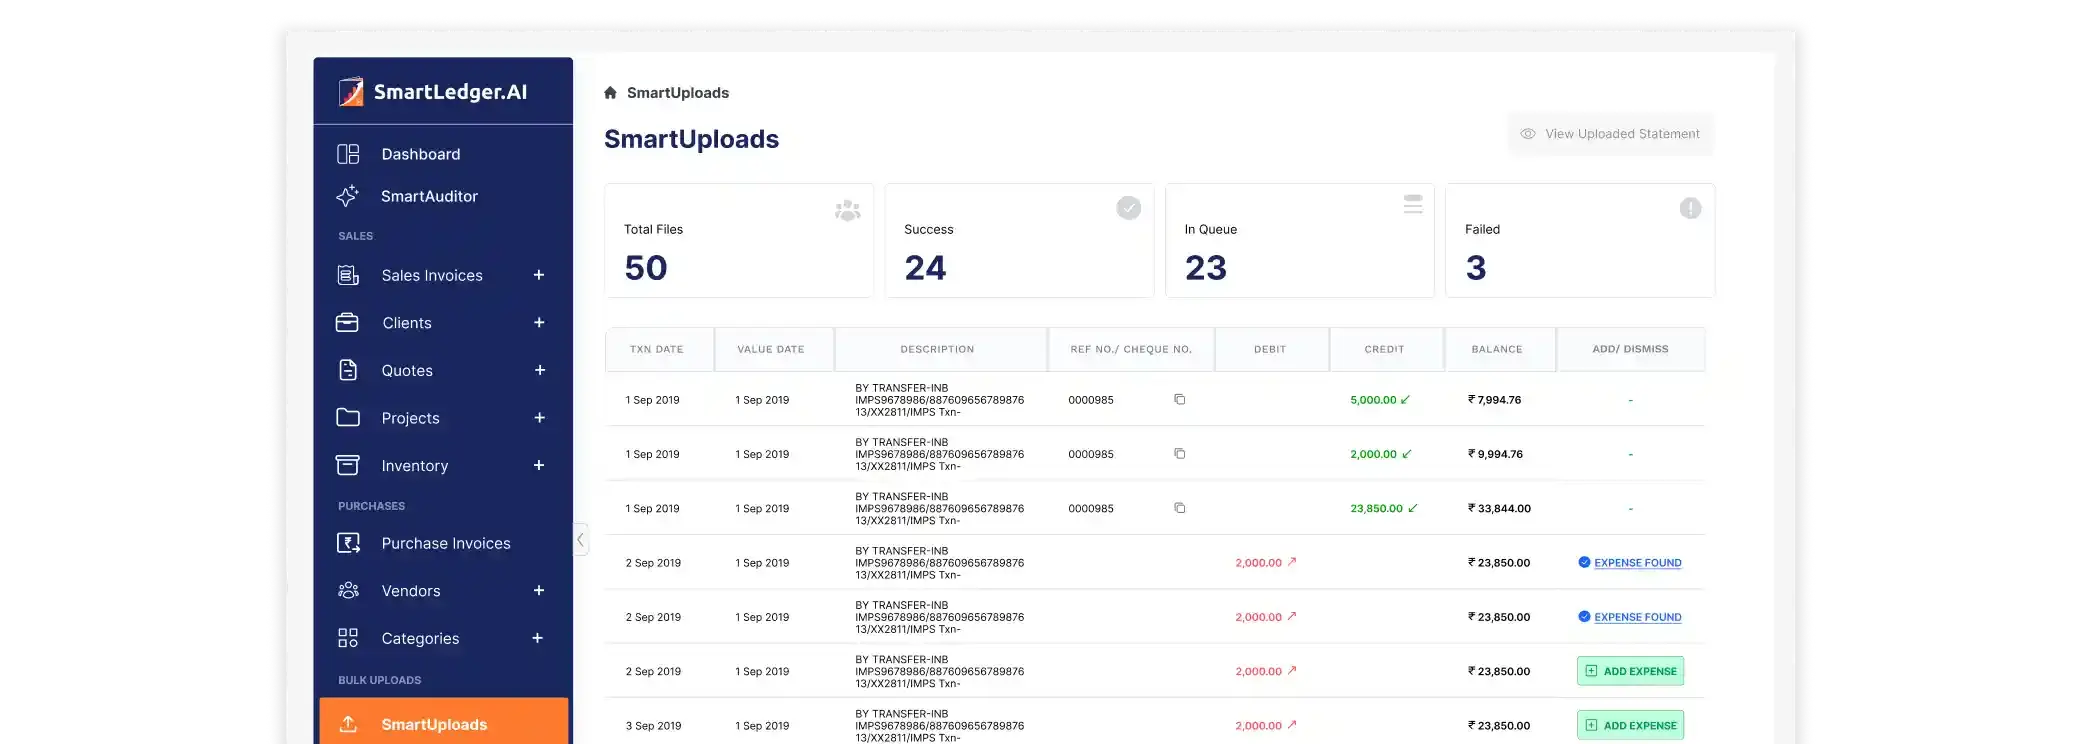Click the Total Files people icon

[848, 210]
